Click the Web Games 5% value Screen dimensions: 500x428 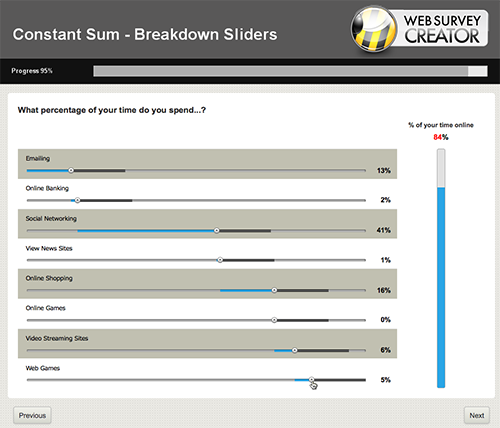[386, 380]
